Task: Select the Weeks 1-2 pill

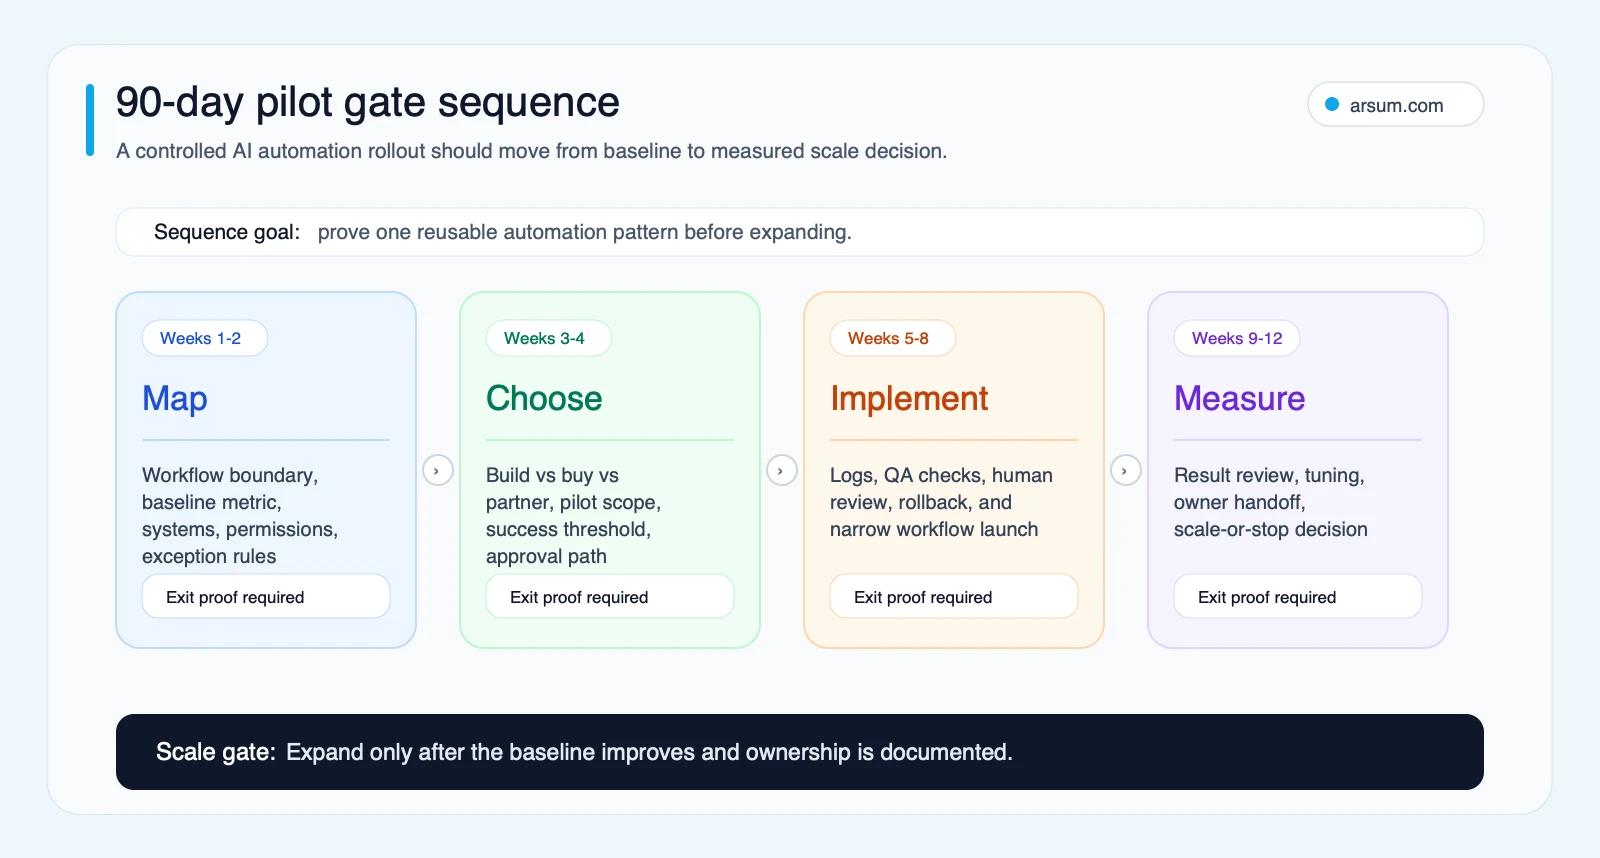Action: click(x=205, y=338)
